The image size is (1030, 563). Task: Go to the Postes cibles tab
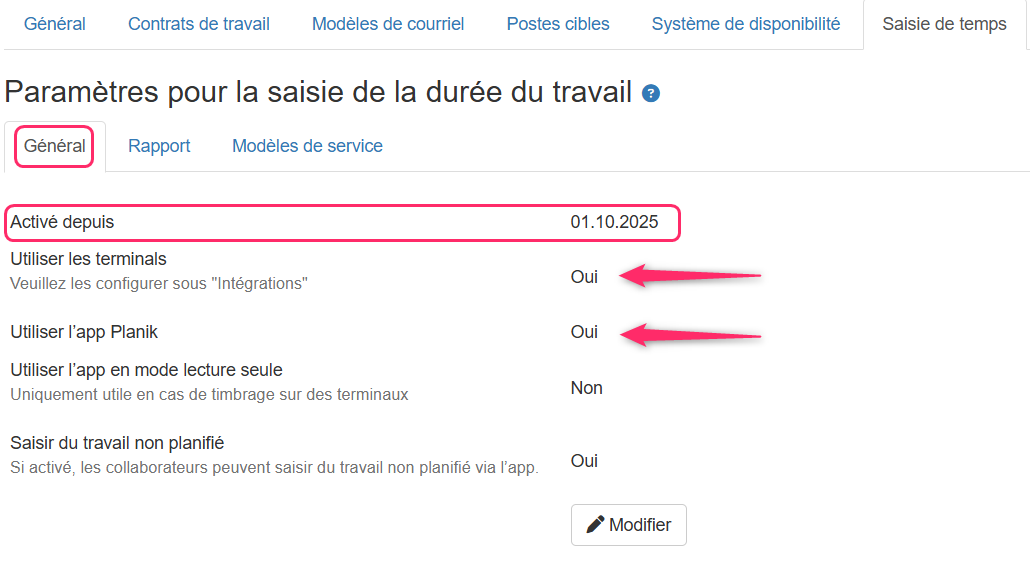[x=558, y=24]
